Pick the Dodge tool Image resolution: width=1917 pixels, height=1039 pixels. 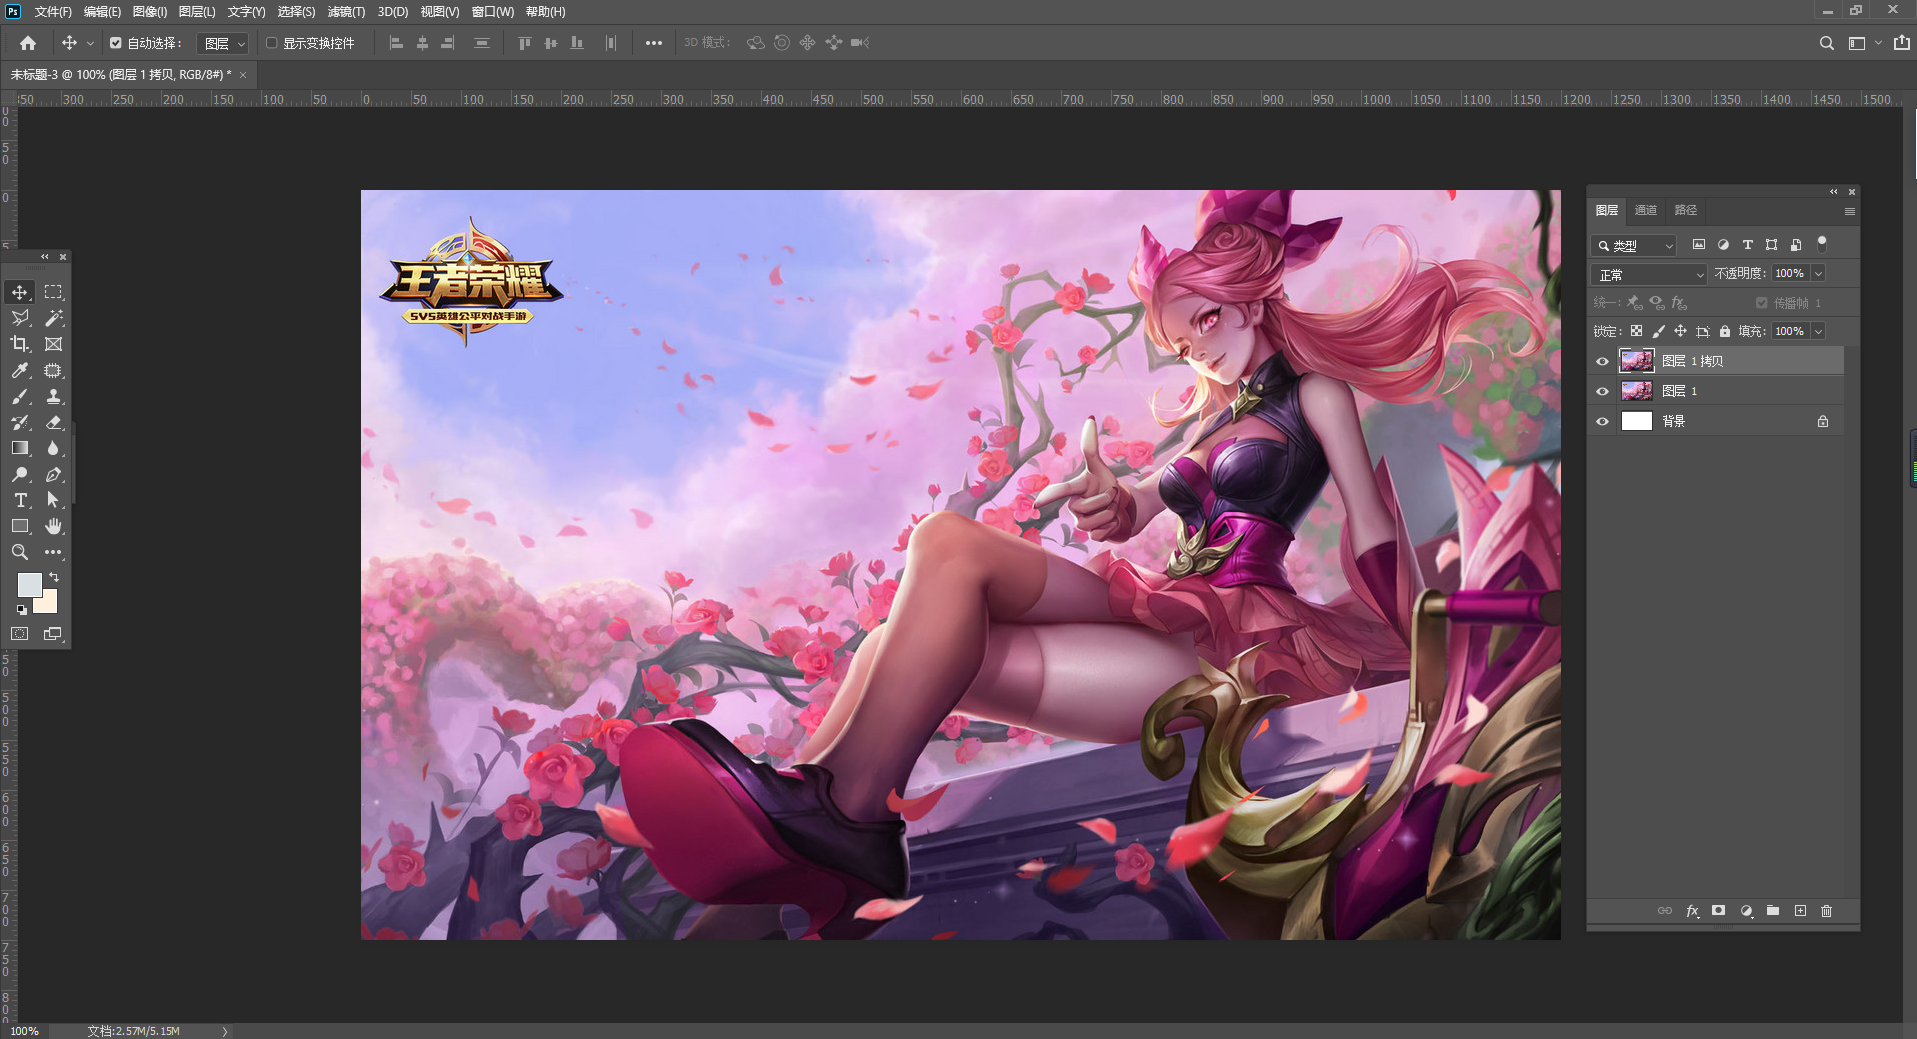20,474
